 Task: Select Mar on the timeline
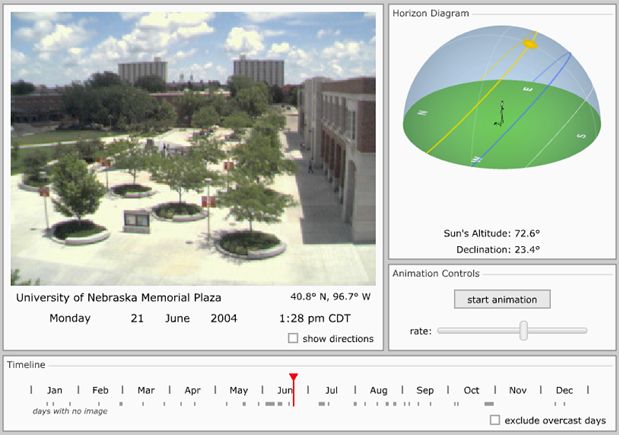tap(146, 390)
